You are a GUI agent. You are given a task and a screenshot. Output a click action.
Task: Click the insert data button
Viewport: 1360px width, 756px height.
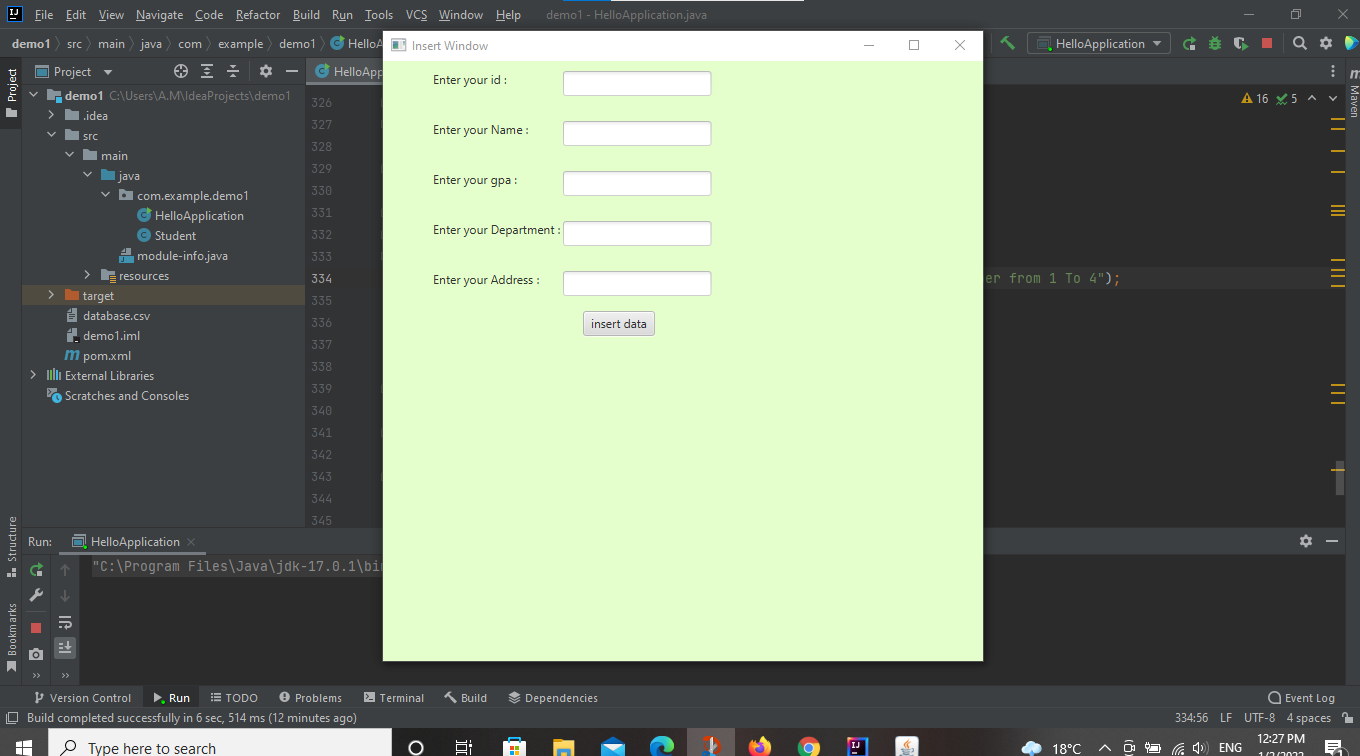point(619,324)
